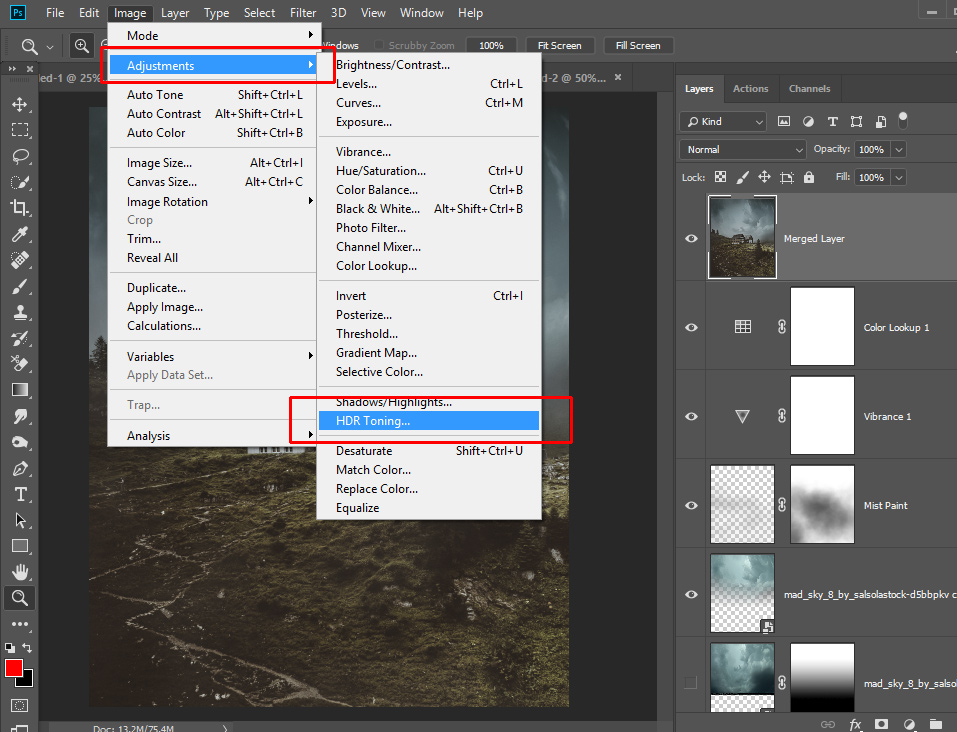Toggle lock transparent pixels
957x732 pixels.
click(721, 177)
